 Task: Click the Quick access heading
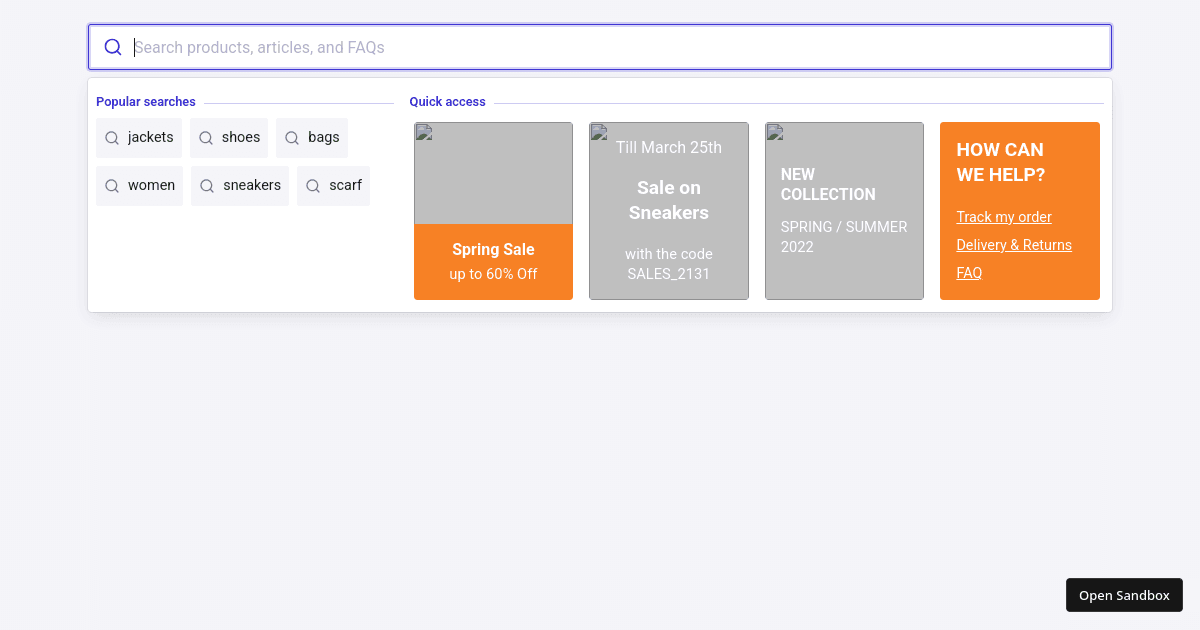(447, 102)
